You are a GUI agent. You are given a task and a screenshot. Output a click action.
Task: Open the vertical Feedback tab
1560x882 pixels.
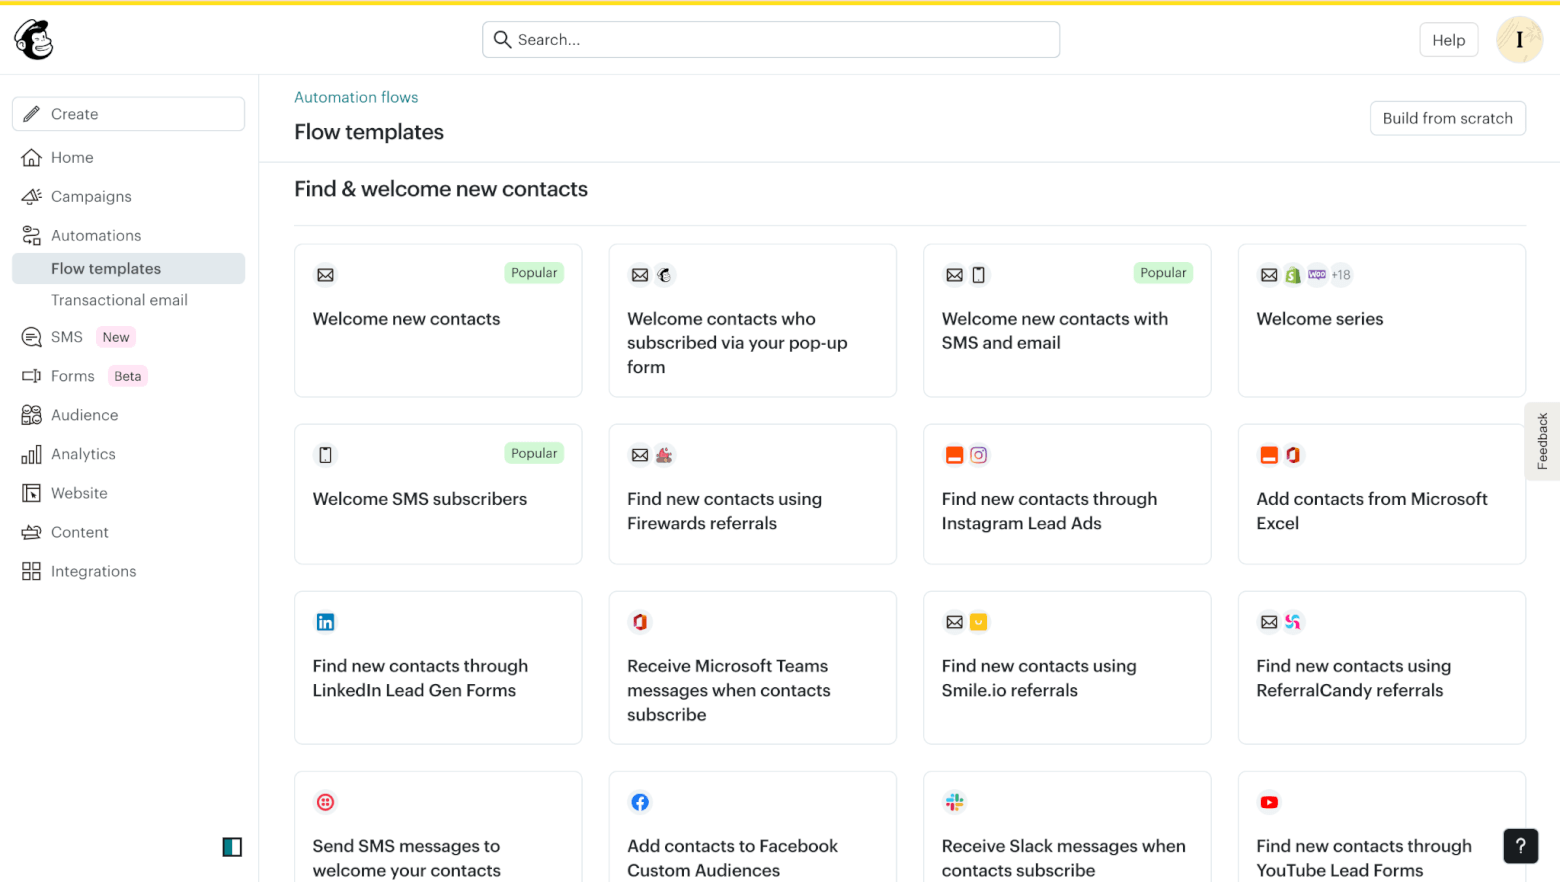1542,441
